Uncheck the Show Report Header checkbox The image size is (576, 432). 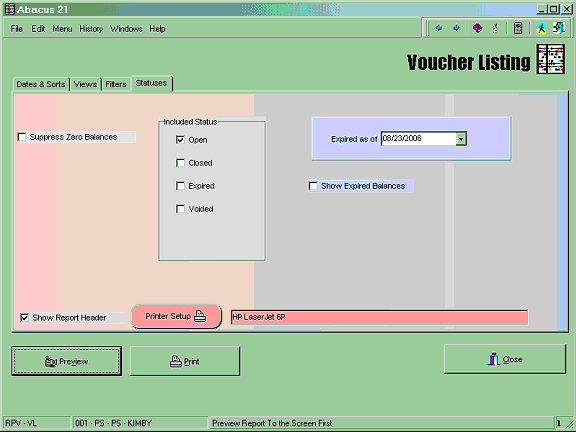25,317
